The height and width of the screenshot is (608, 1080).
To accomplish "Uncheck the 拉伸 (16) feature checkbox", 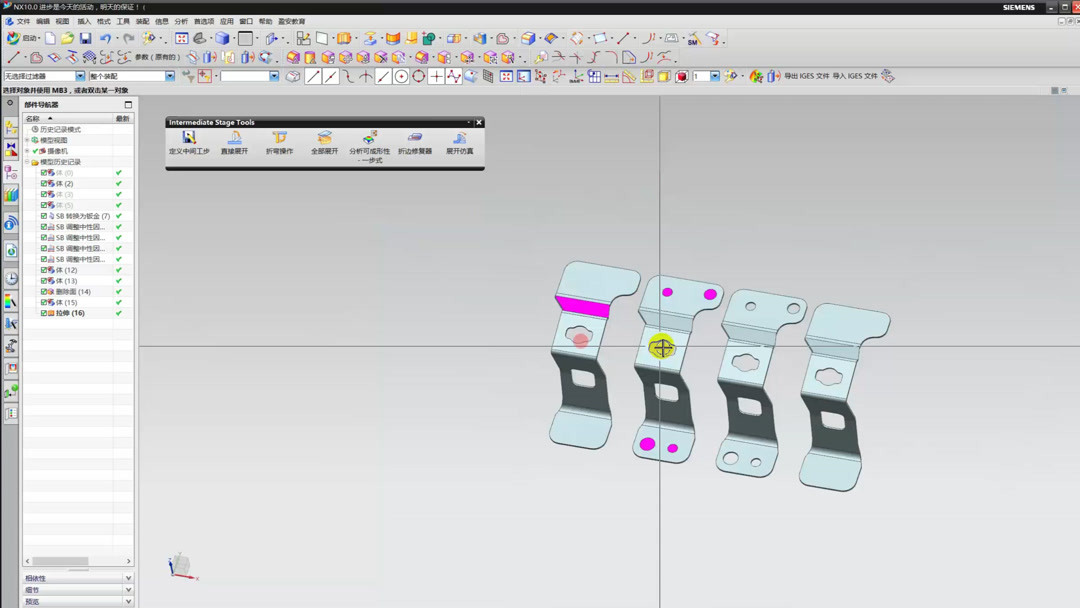I will pyautogui.click(x=43, y=312).
